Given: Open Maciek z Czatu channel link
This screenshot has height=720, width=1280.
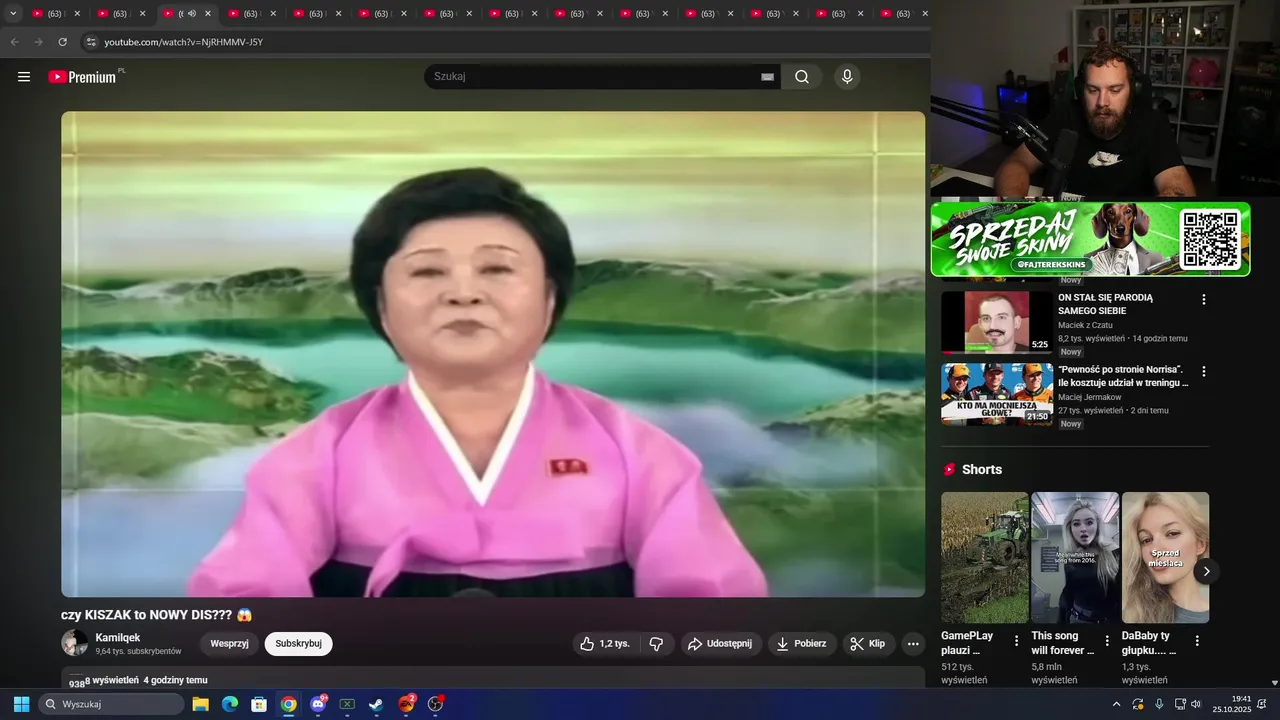Looking at the screenshot, I should pyautogui.click(x=1085, y=325).
